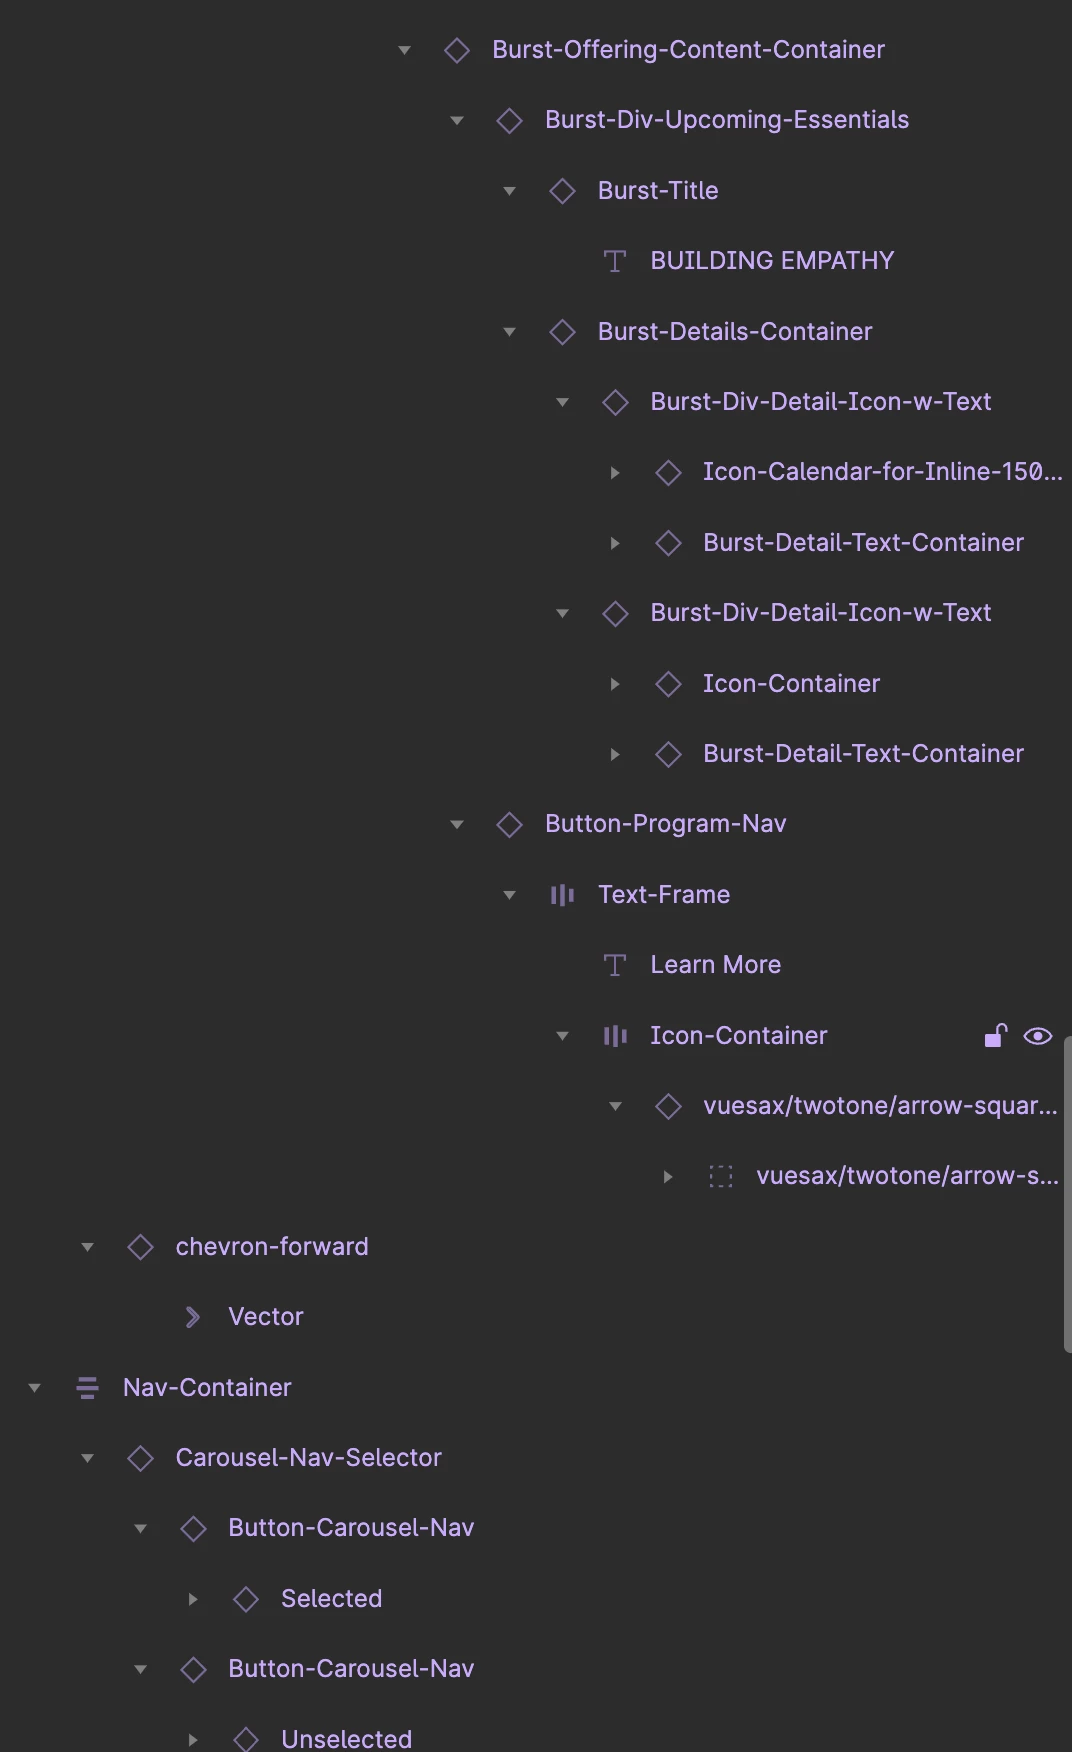The image size is (1072, 1752).
Task: Click the chevron-forward component diamond icon
Action: pos(141,1247)
